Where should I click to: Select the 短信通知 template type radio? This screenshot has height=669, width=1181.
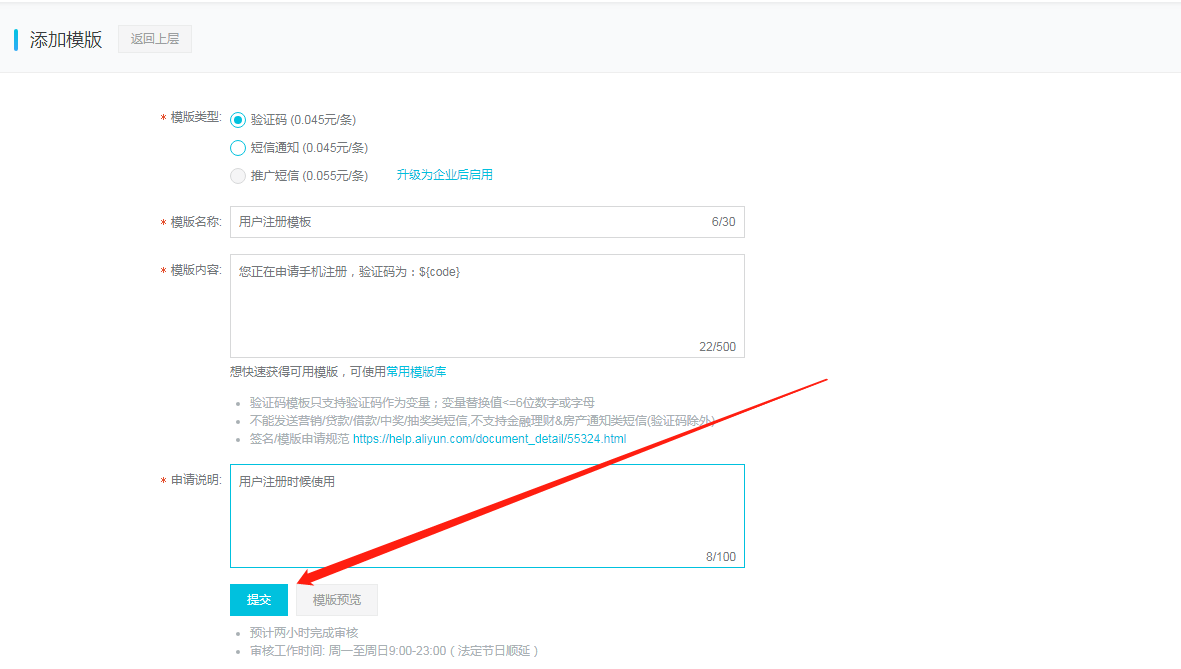pyautogui.click(x=238, y=148)
